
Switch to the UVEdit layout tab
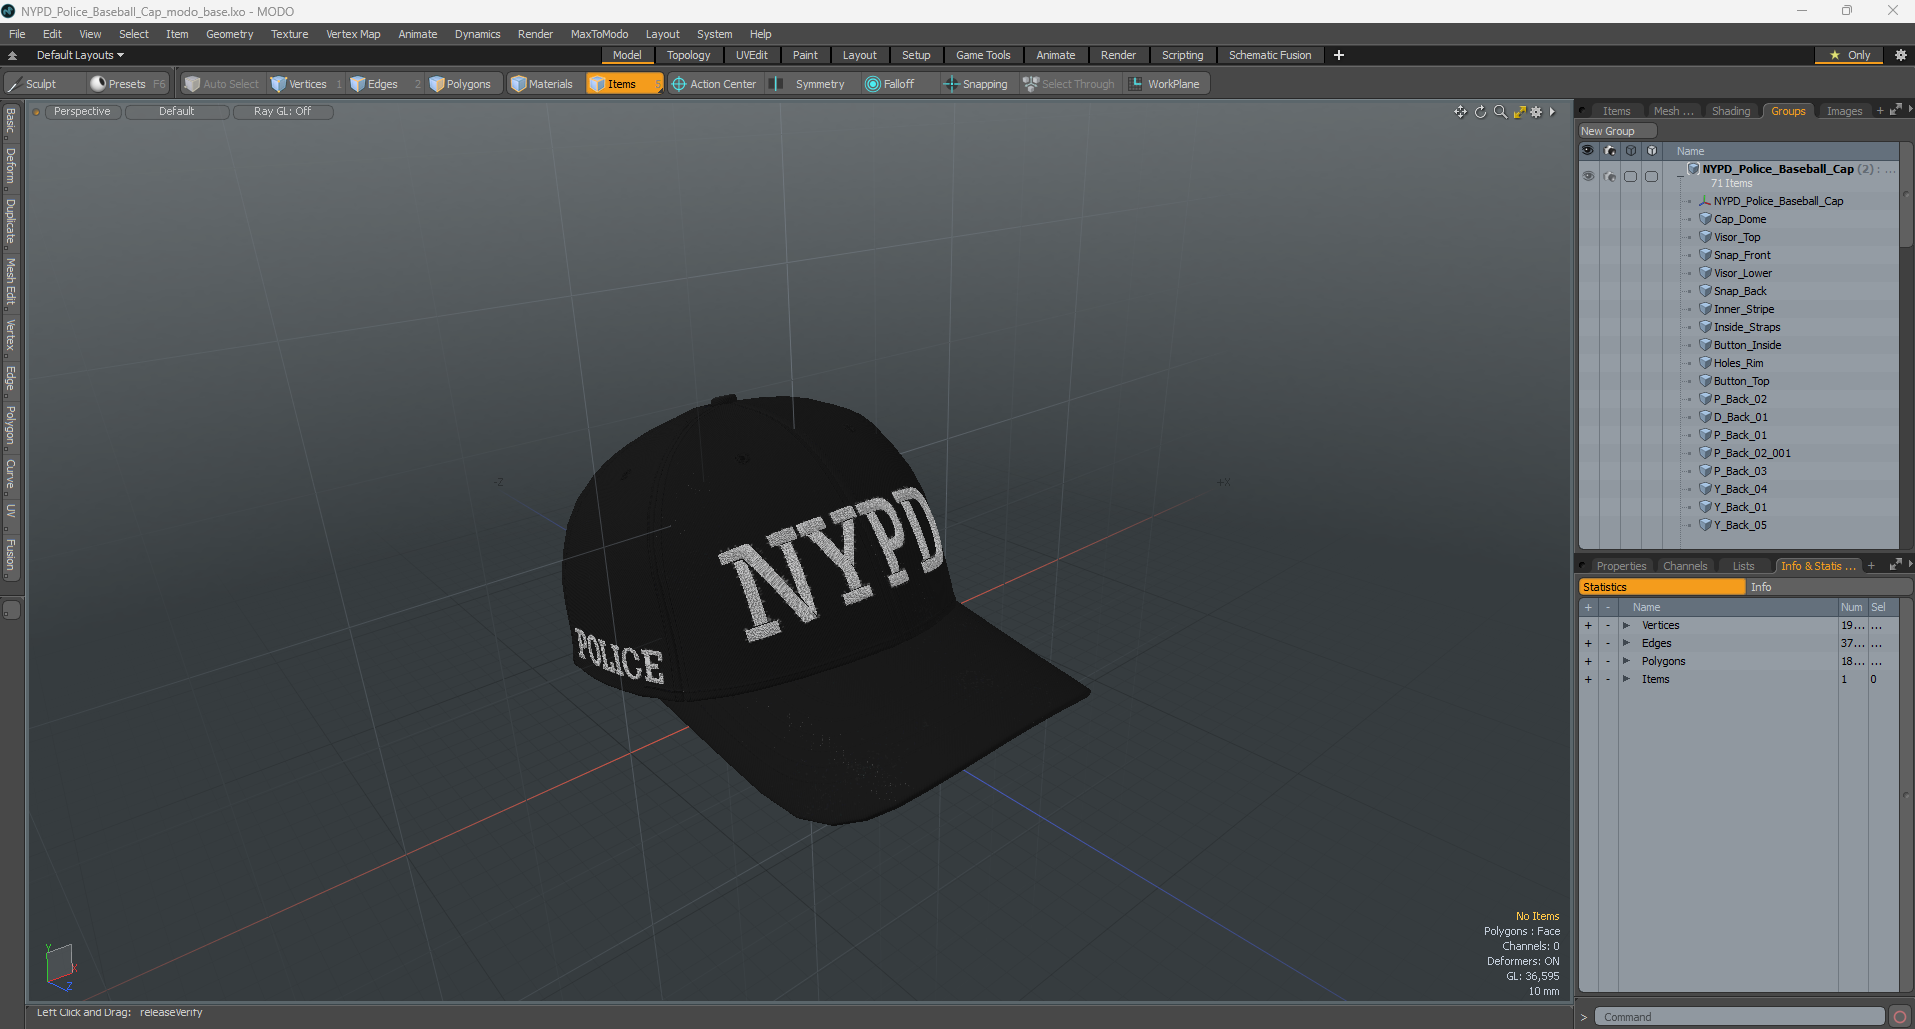751,55
